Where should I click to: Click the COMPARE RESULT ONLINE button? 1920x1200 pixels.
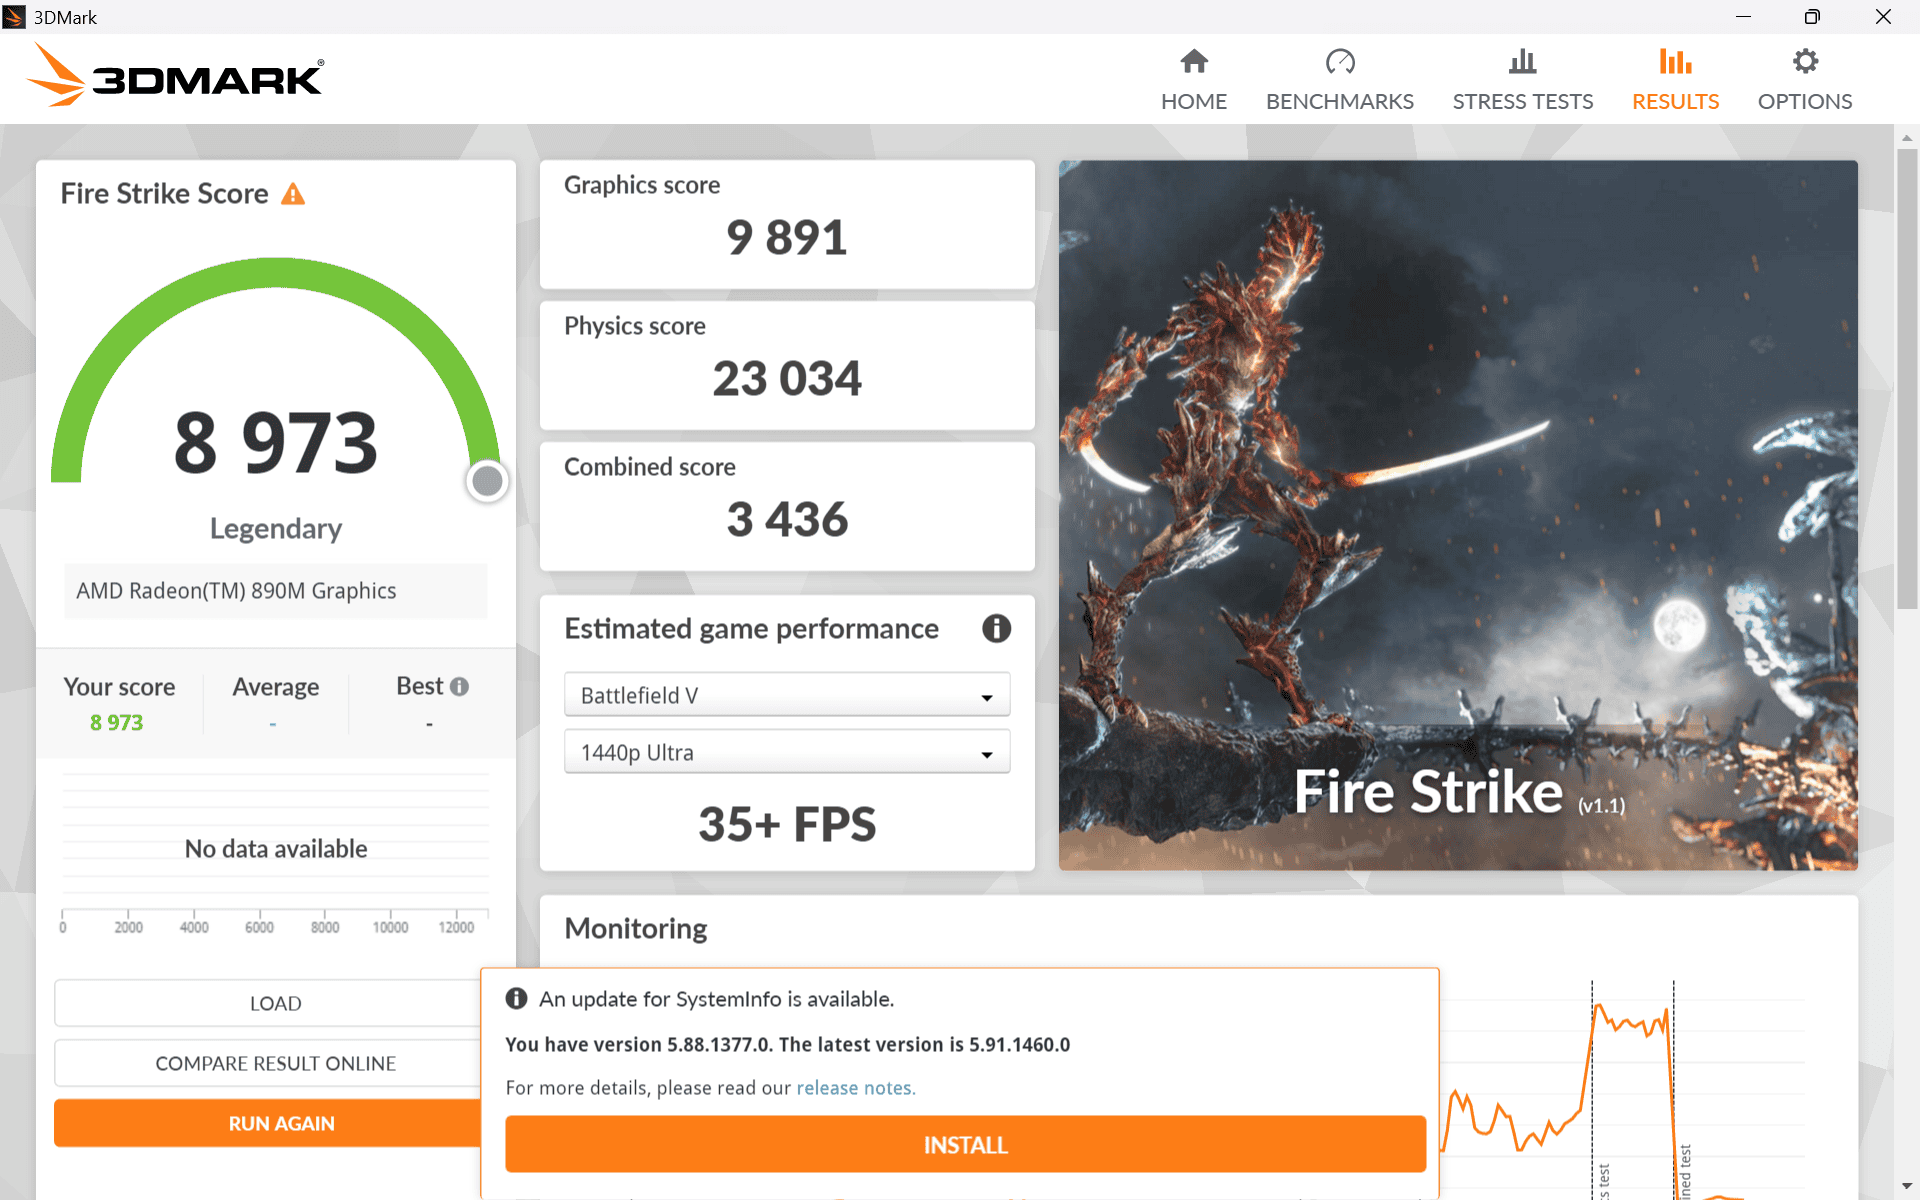tap(275, 1063)
